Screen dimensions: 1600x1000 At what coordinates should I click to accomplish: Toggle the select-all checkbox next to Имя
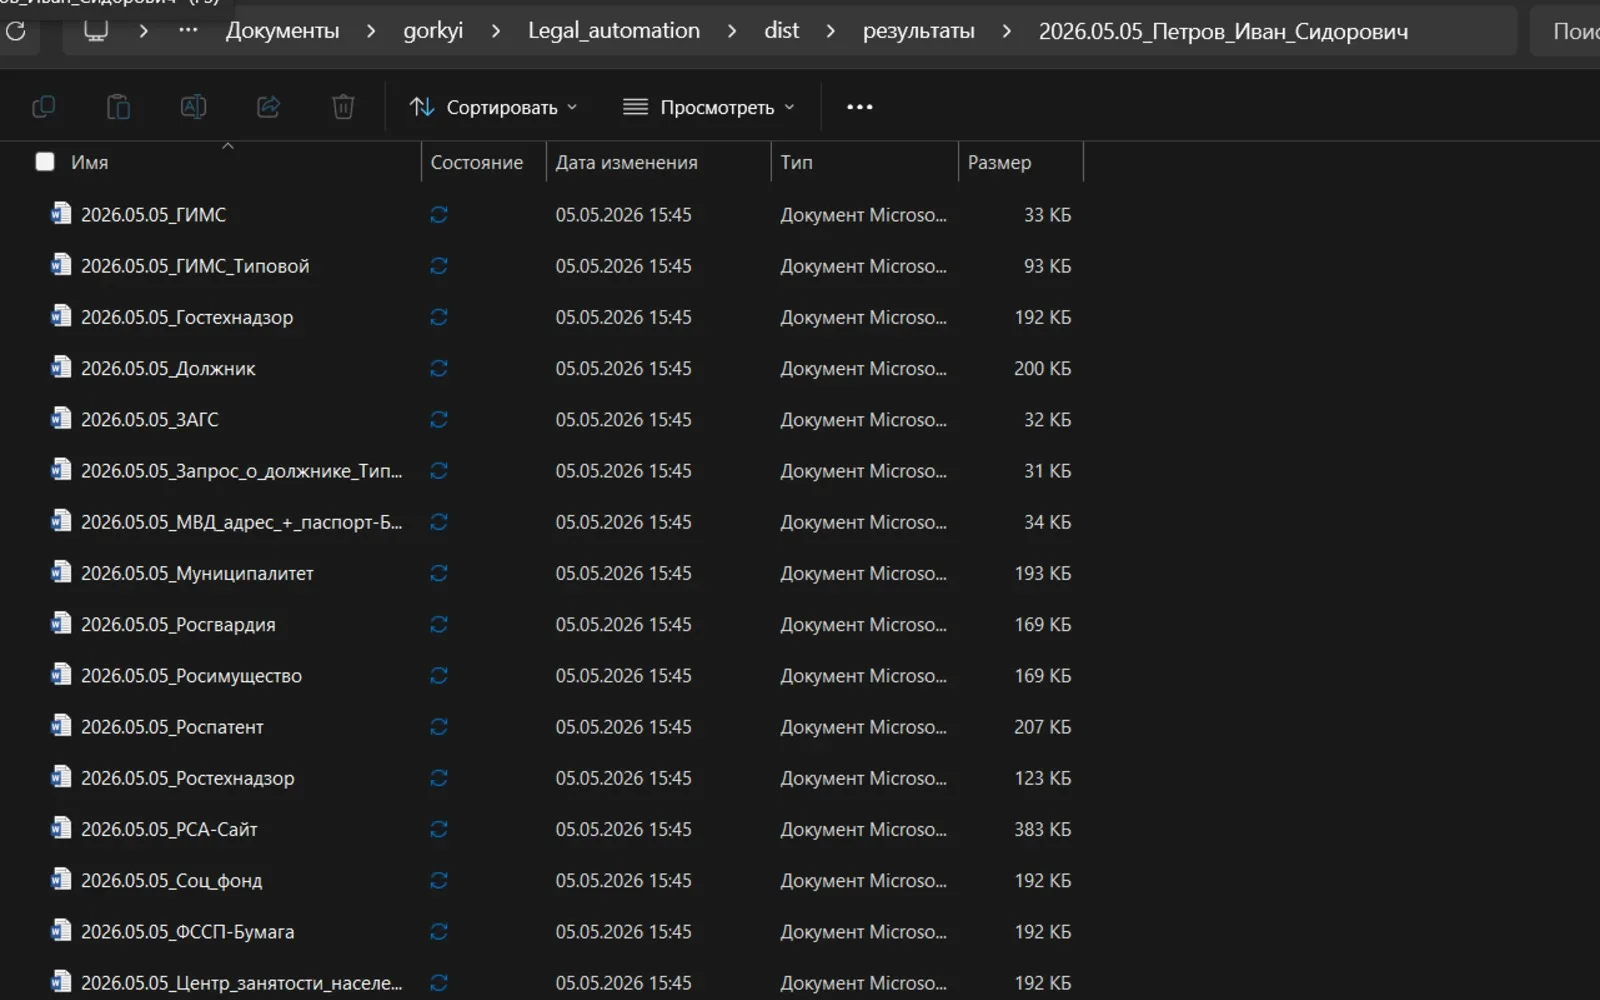click(x=45, y=162)
